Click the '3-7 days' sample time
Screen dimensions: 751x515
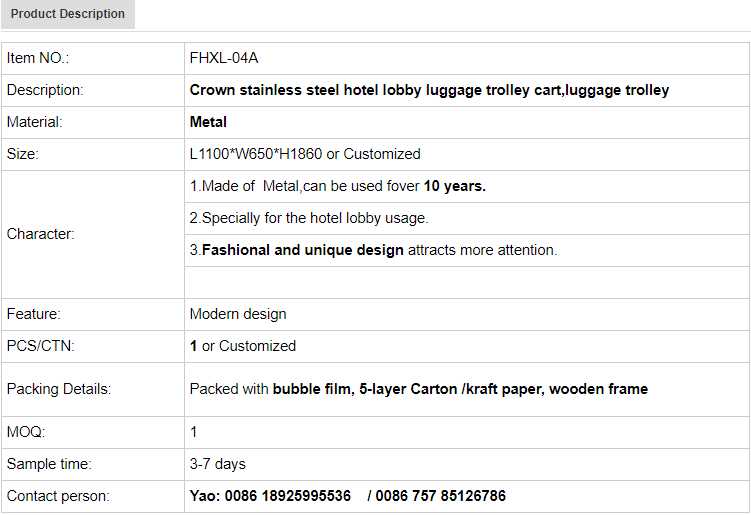tap(217, 464)
